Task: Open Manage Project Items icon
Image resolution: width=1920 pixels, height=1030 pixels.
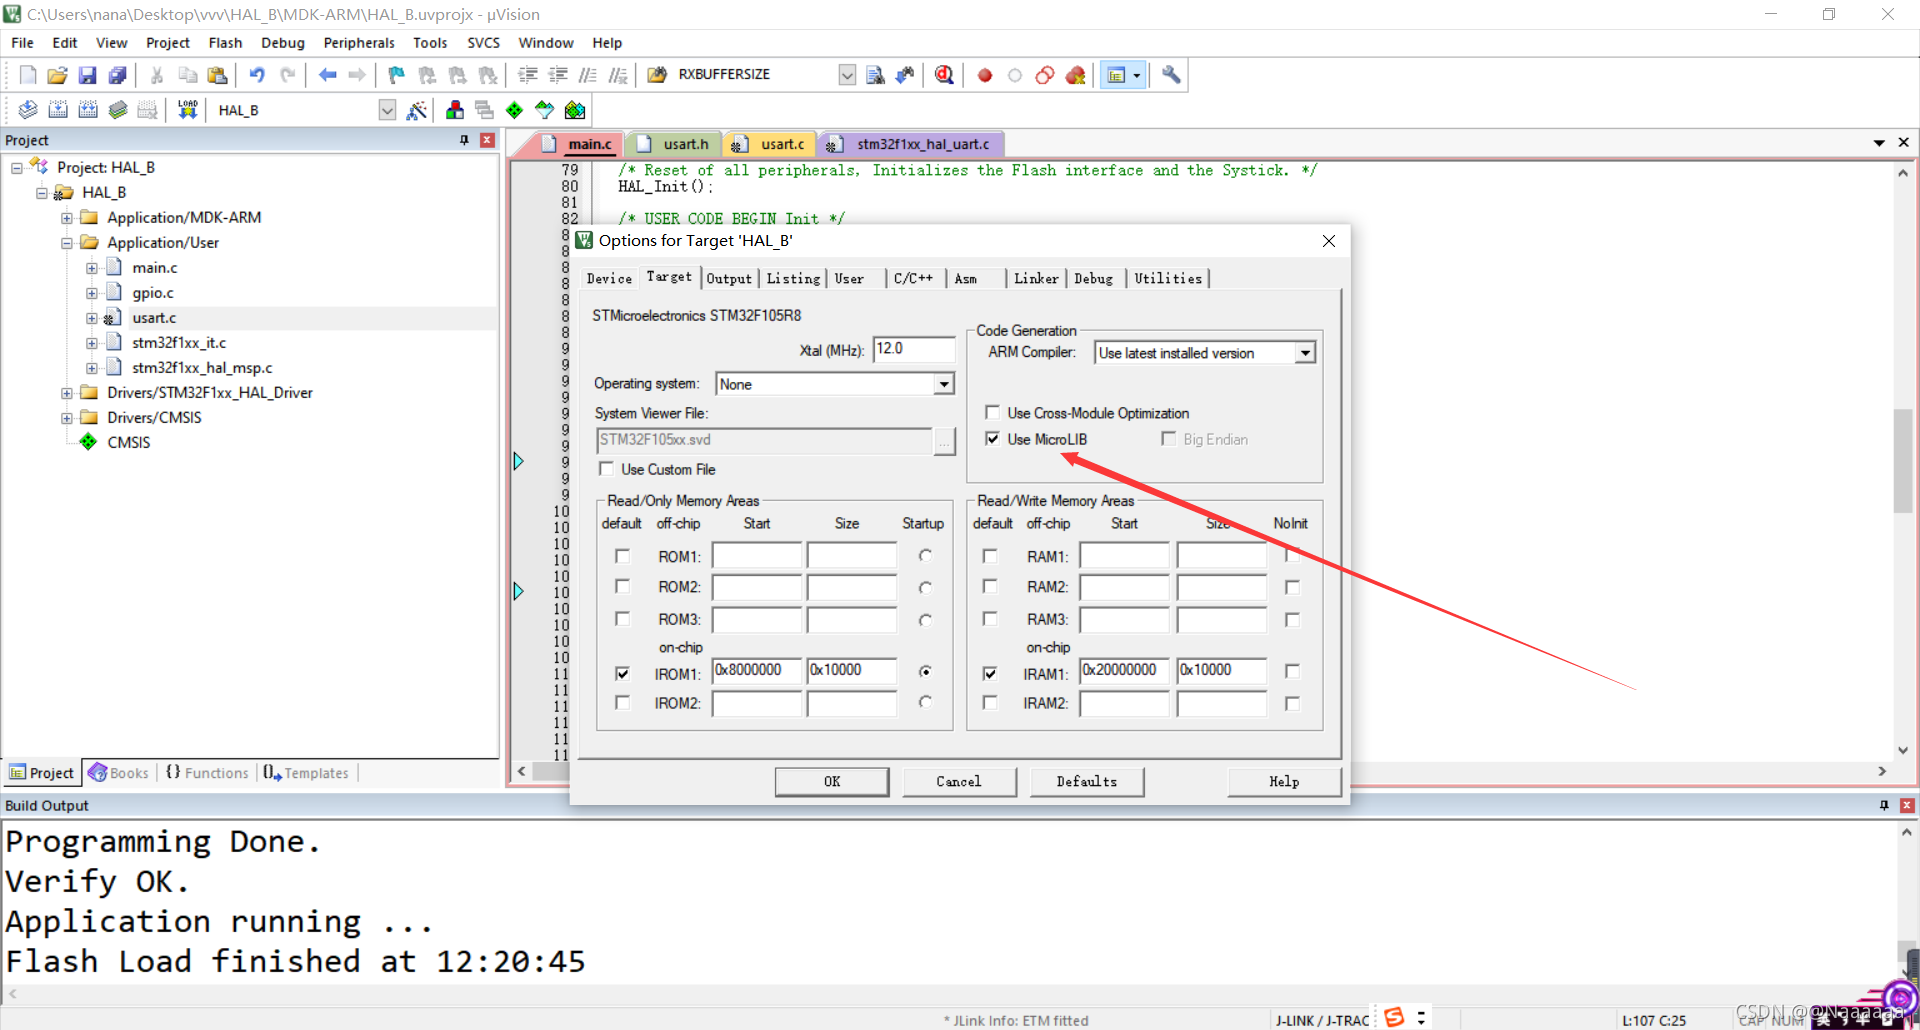Action: pyautogui.click(x=455, y=110)
